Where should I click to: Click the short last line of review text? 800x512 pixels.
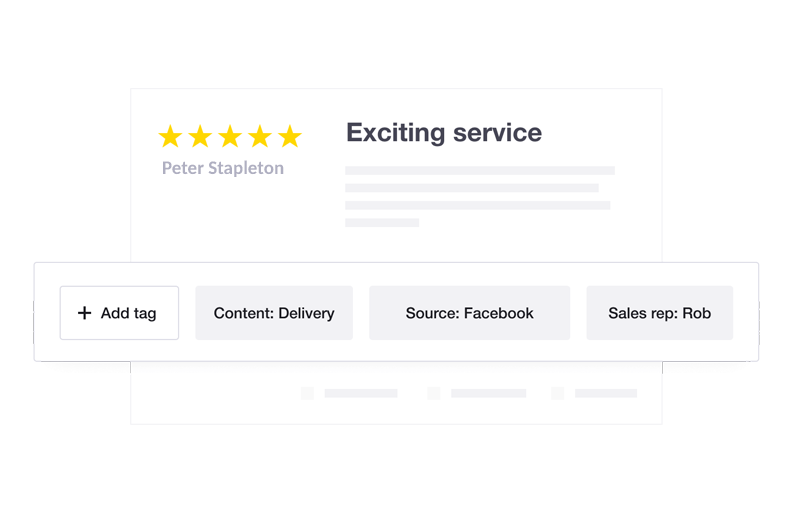[382, 222]
